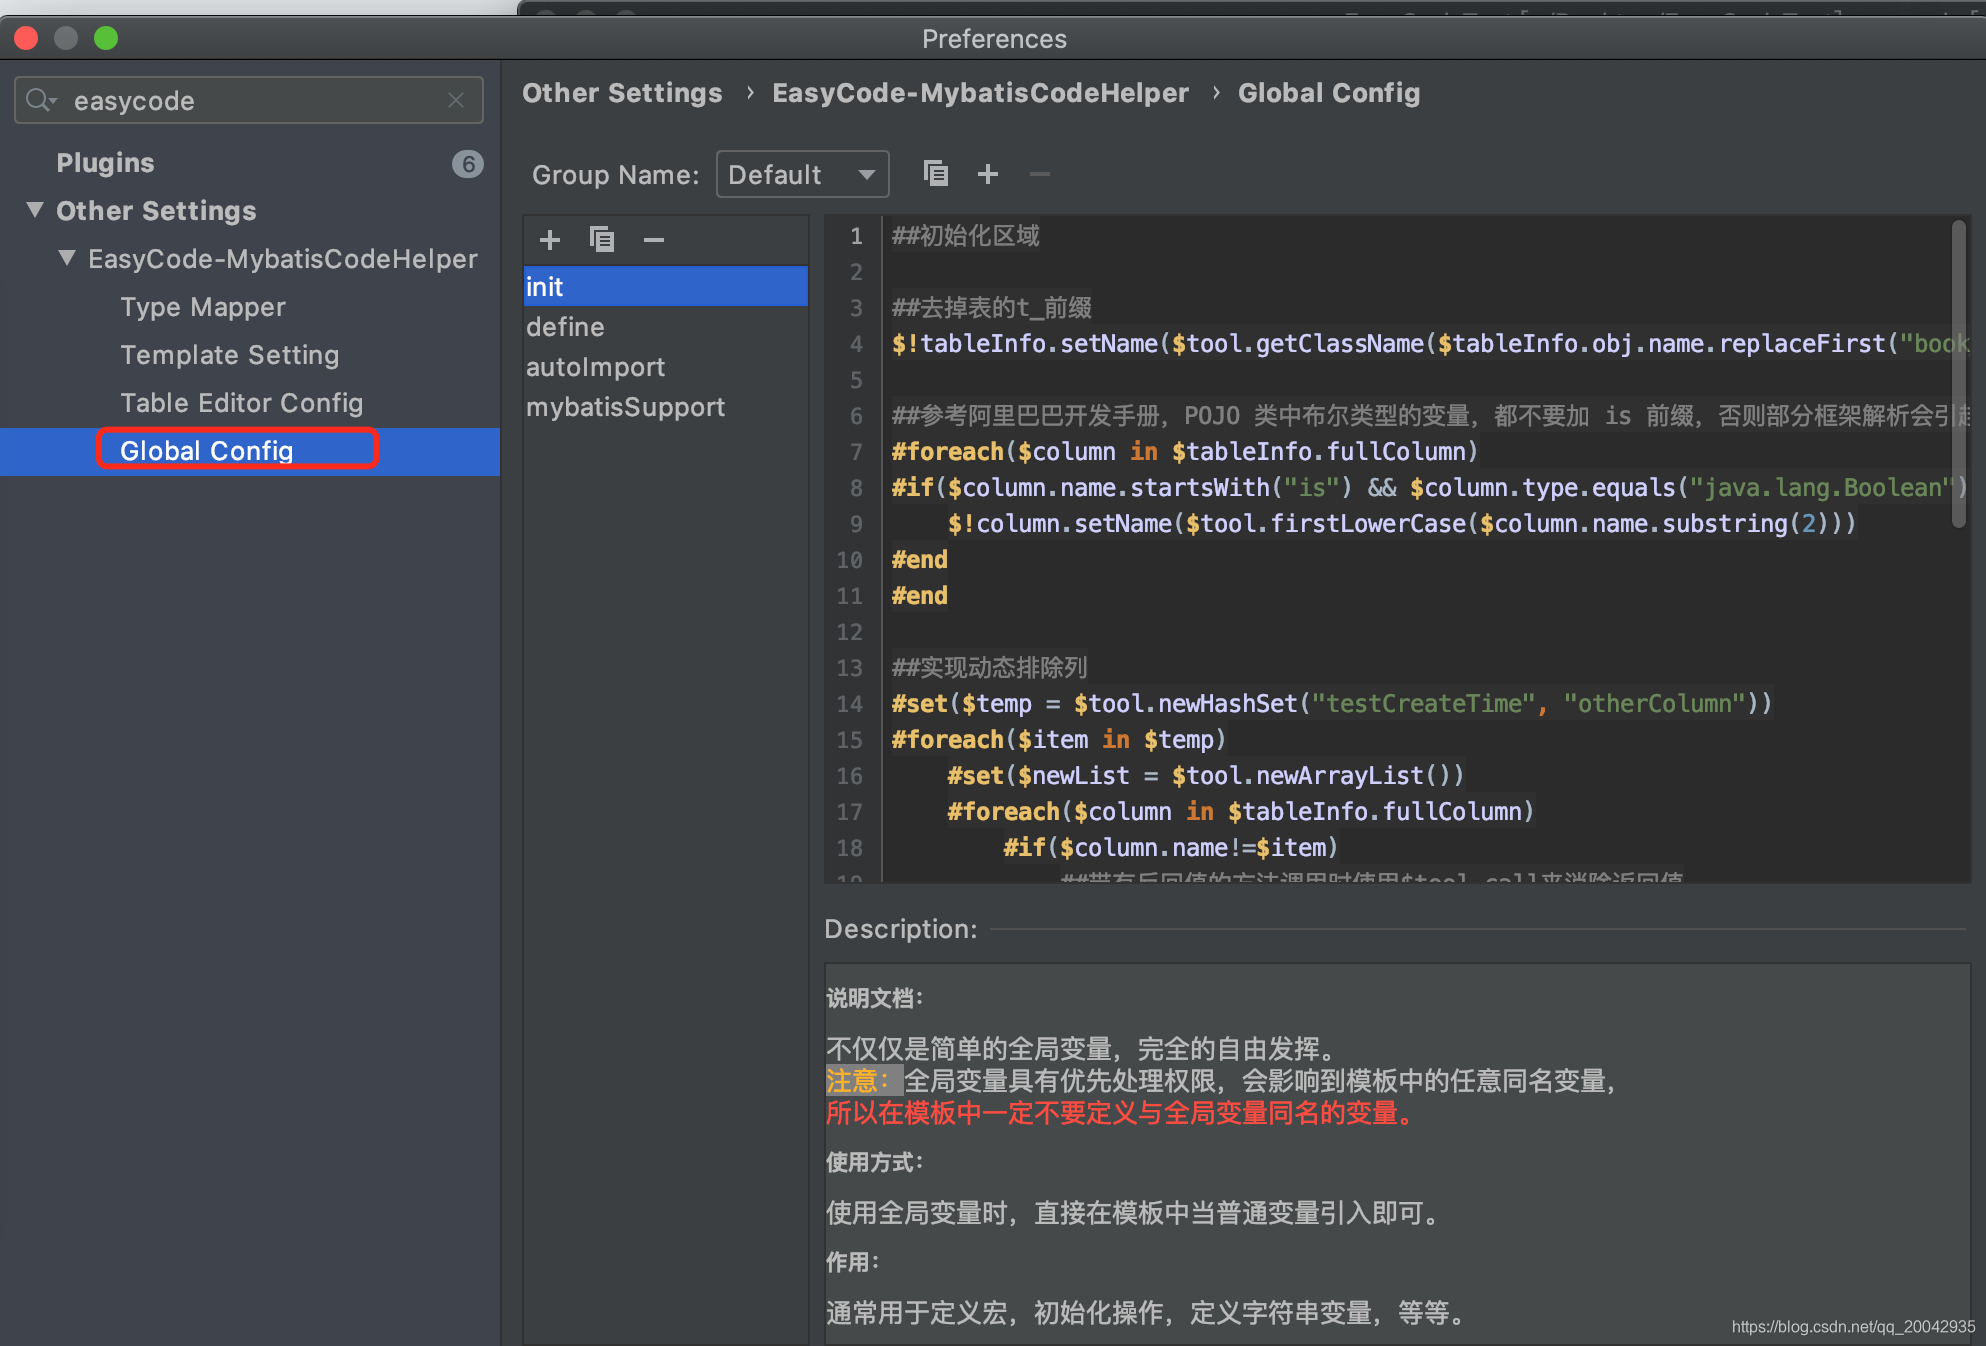
Task: Add a new group with the plus icon
Action: tap(988, 173)
